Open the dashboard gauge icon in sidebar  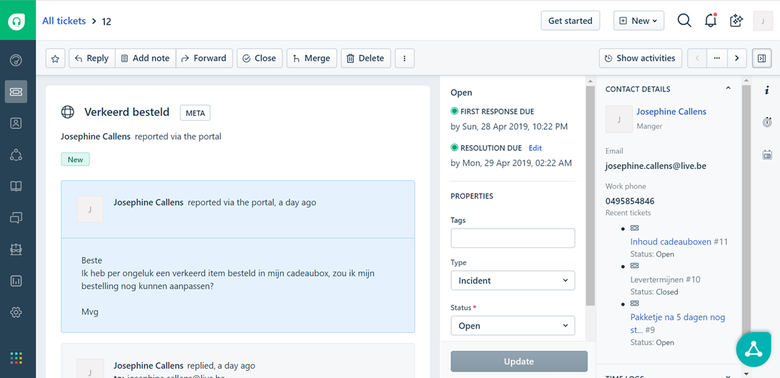(16, 60)
